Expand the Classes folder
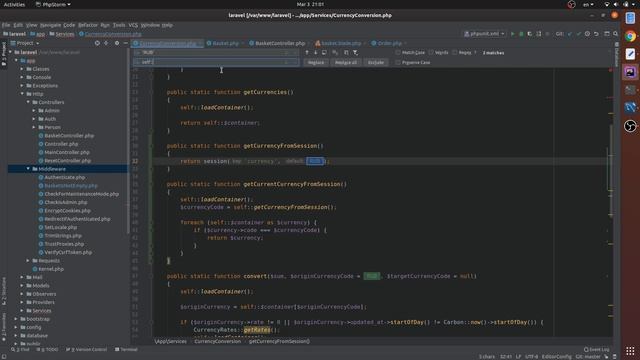This screenshot has width=640, height=360. pos(22,69)
